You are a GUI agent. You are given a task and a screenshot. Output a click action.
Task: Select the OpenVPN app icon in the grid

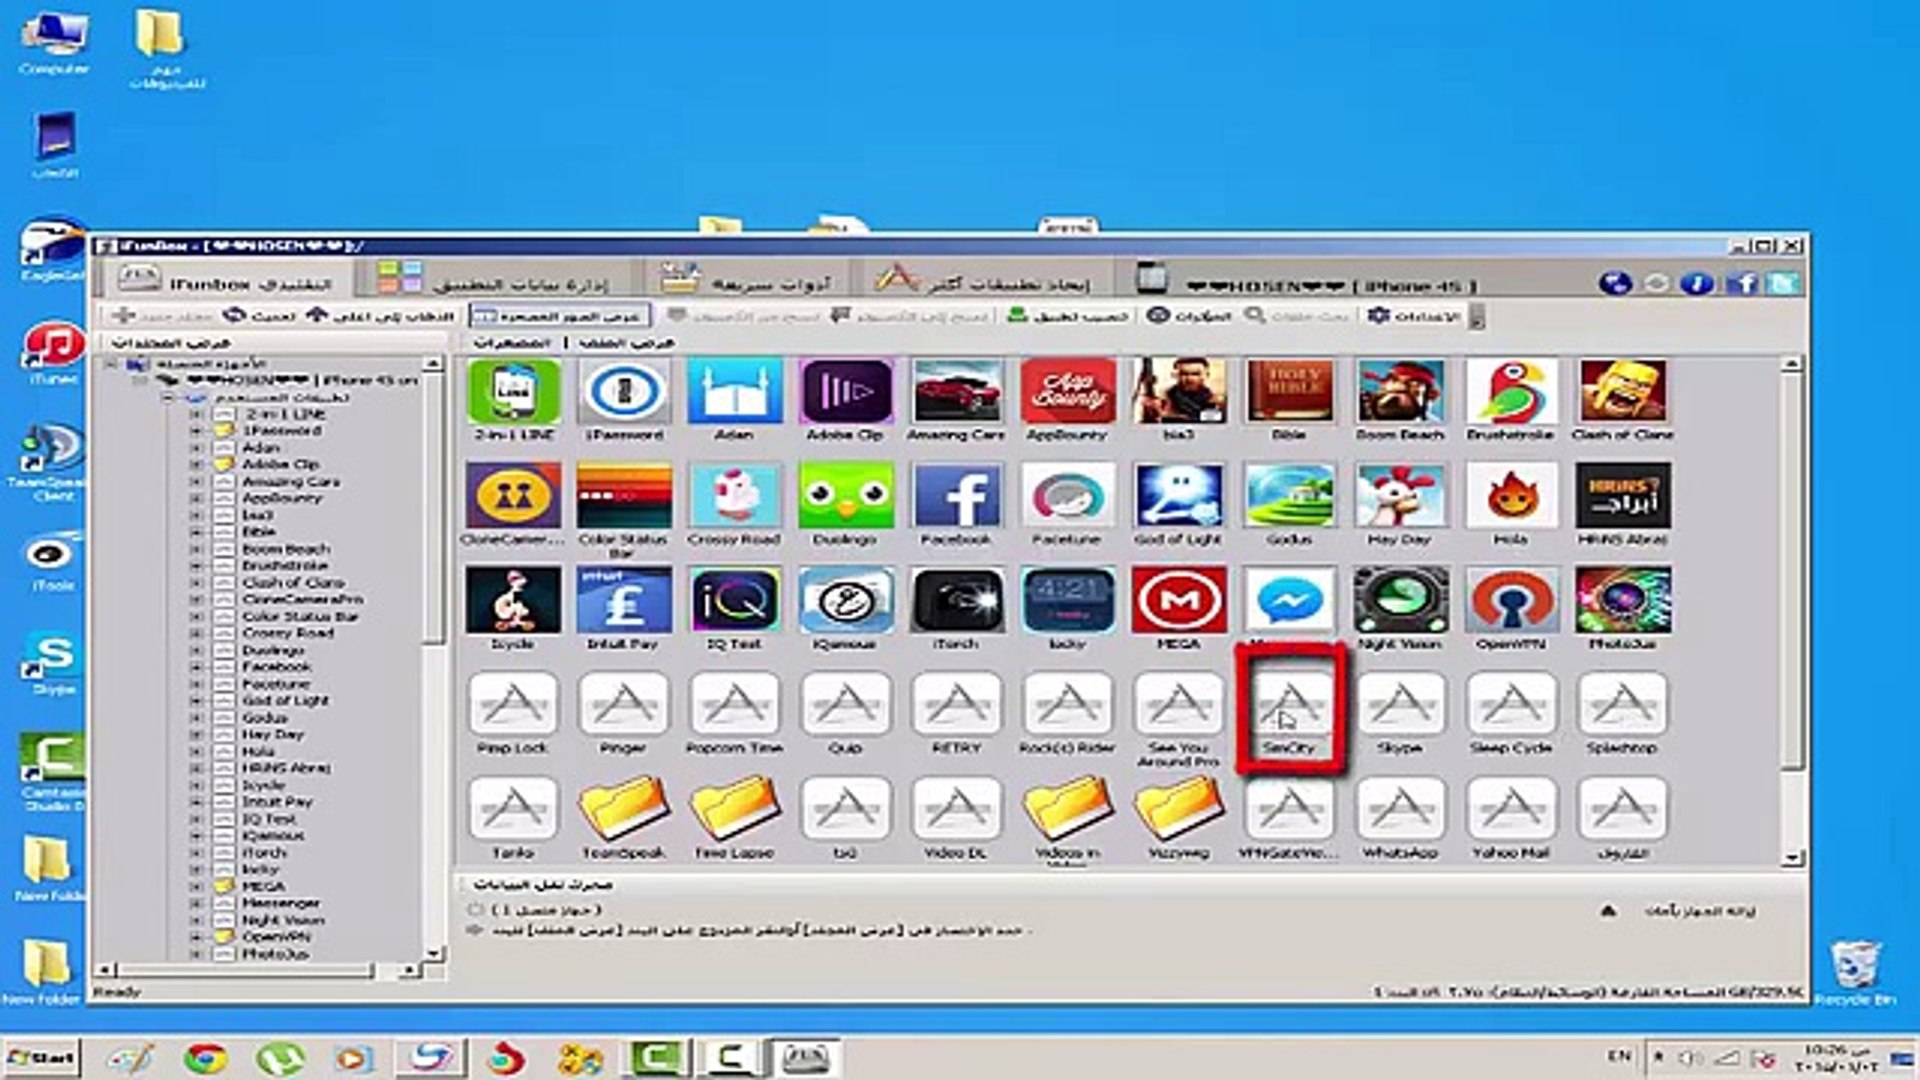click(1511, 600)
